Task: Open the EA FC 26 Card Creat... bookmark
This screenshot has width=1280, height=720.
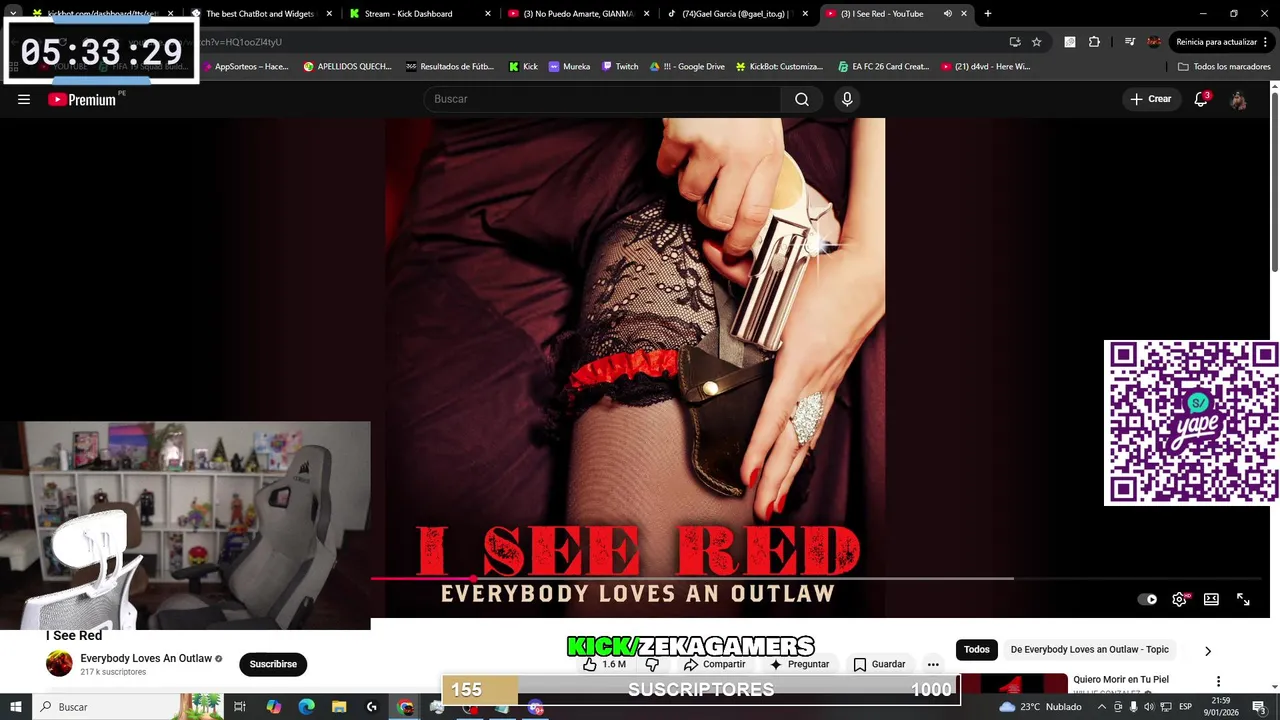Action: tap(884, 66)
